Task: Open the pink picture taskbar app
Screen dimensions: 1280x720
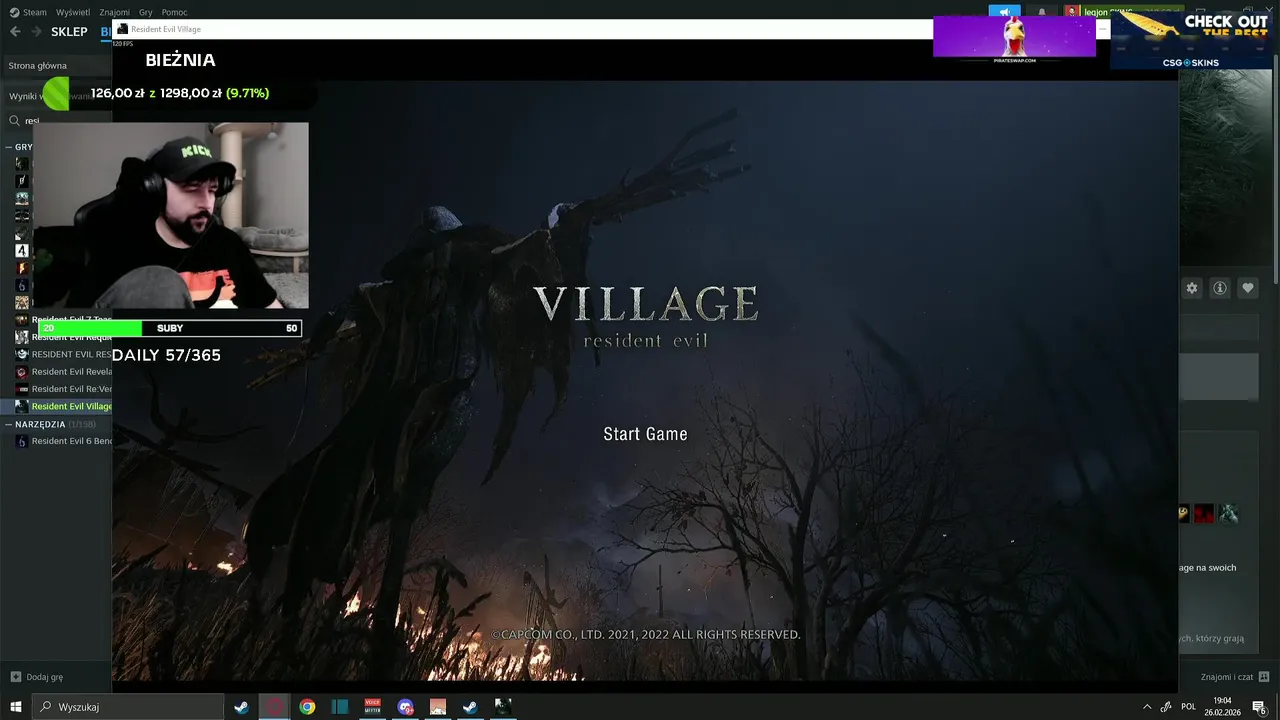Action: click(x=438, y=707)
